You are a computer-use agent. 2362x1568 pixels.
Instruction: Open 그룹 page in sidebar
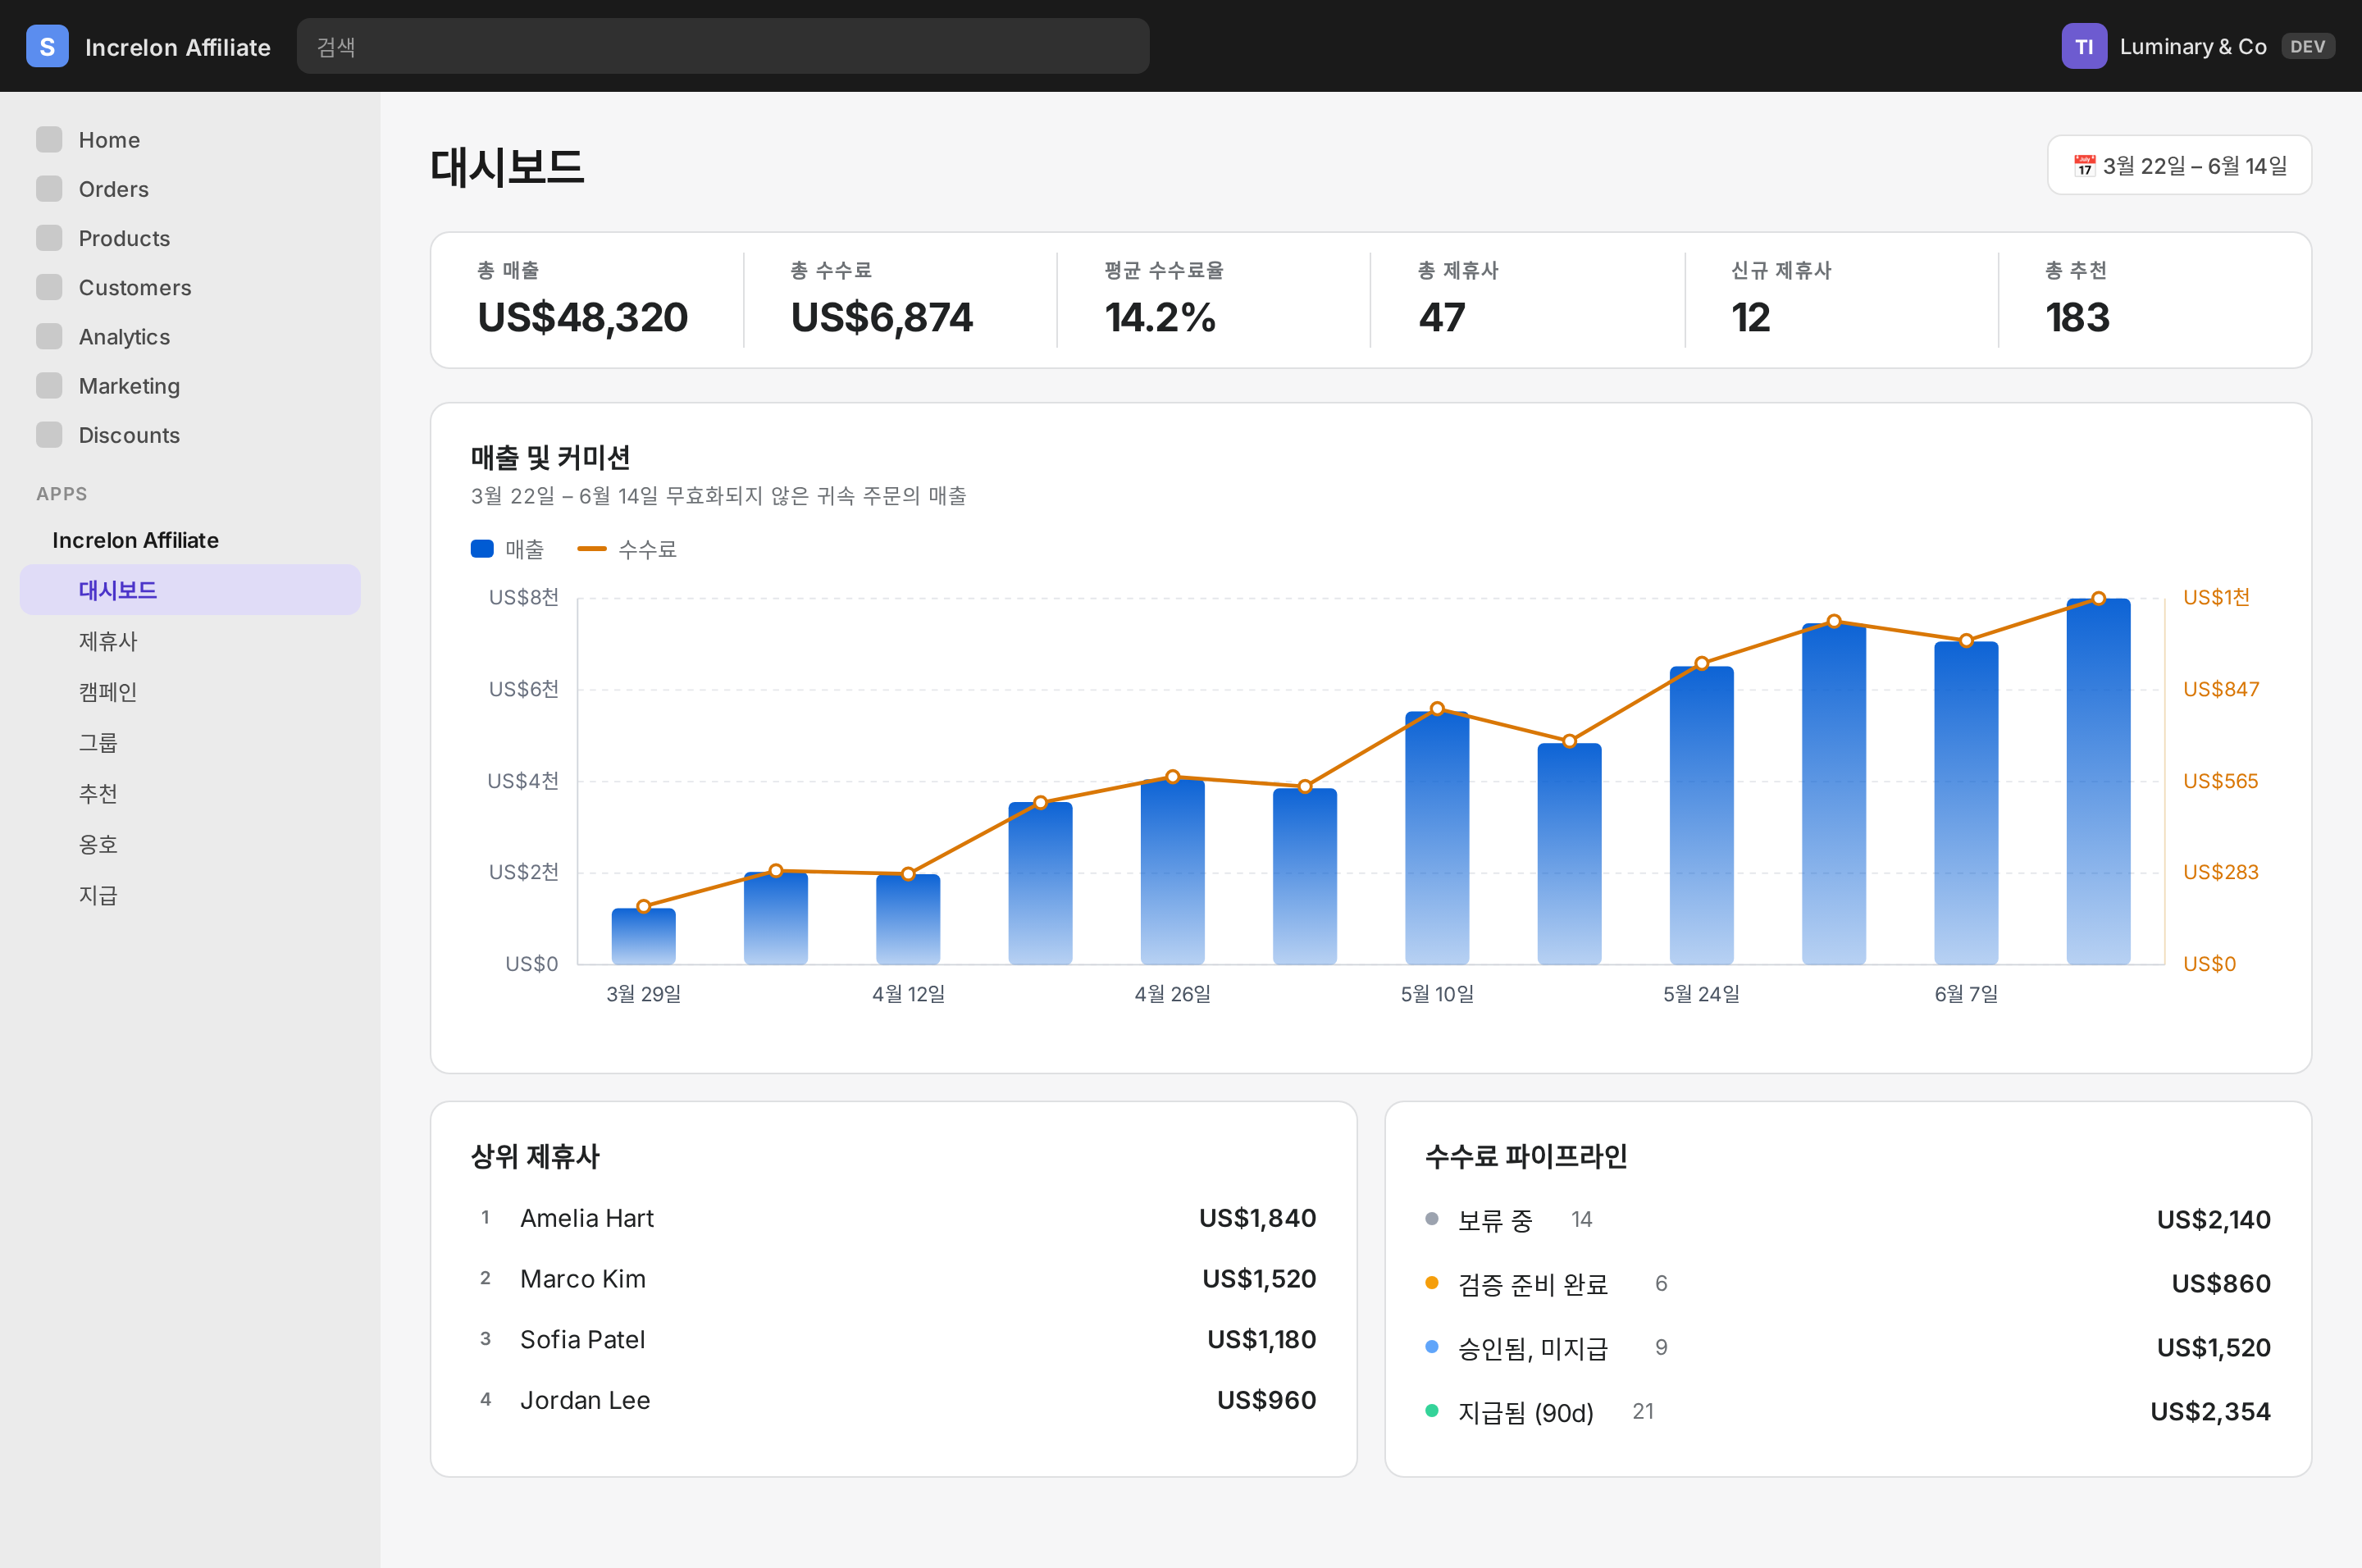190,742
